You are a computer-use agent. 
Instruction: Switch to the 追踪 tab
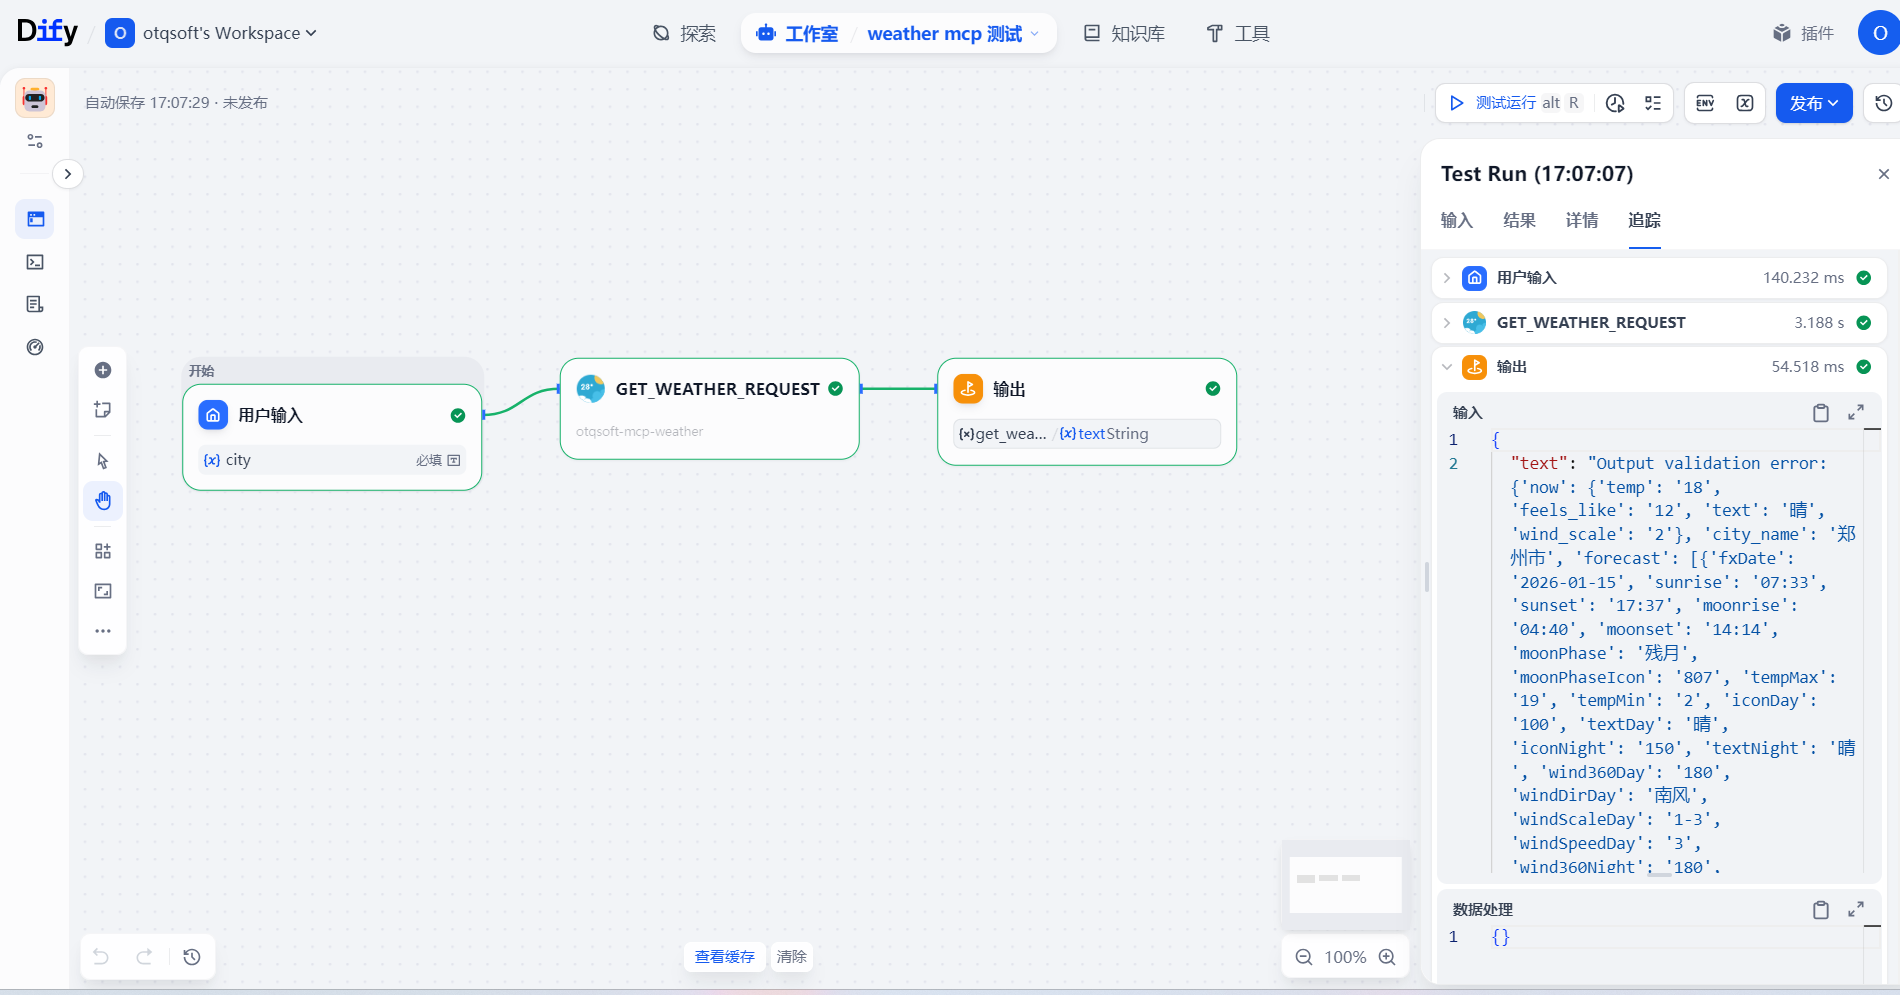[1644, 220]
